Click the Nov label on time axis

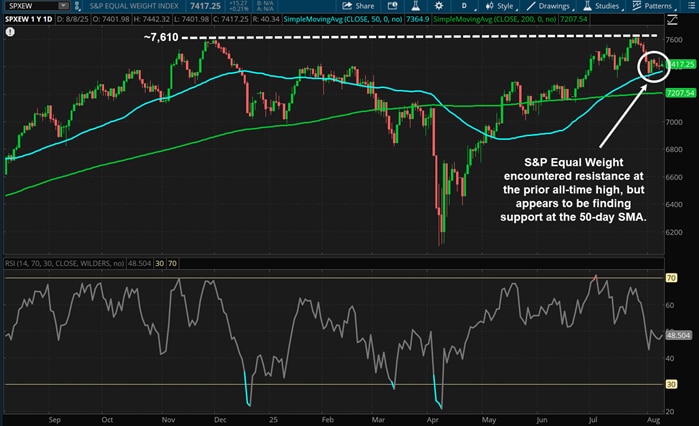168,420
